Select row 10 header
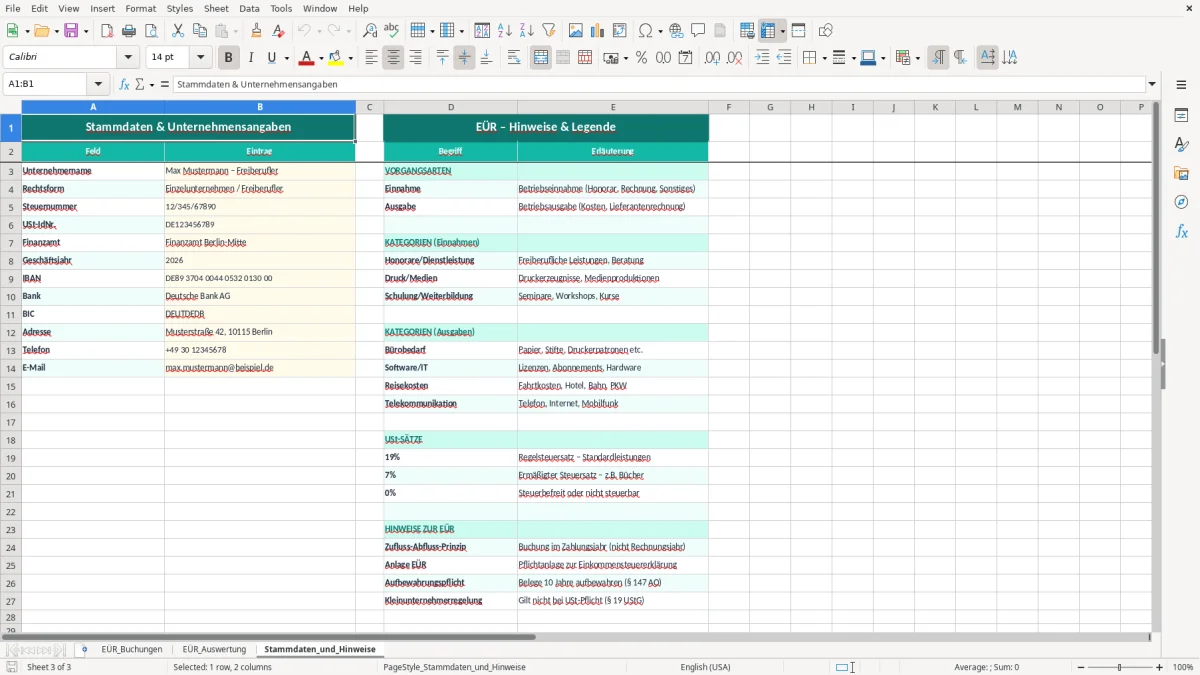 tap(11, 296)
